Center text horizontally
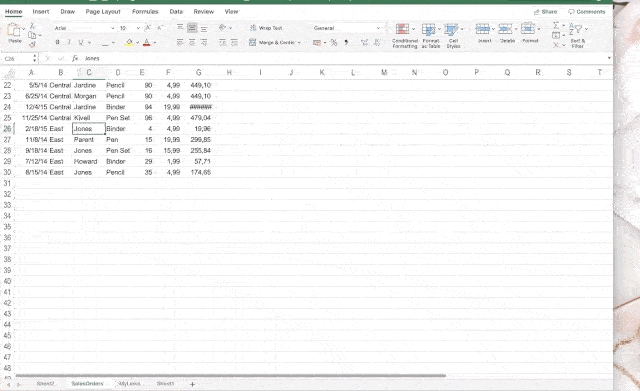The width and height of the screenshot is (640, 391). coord(192,42)
